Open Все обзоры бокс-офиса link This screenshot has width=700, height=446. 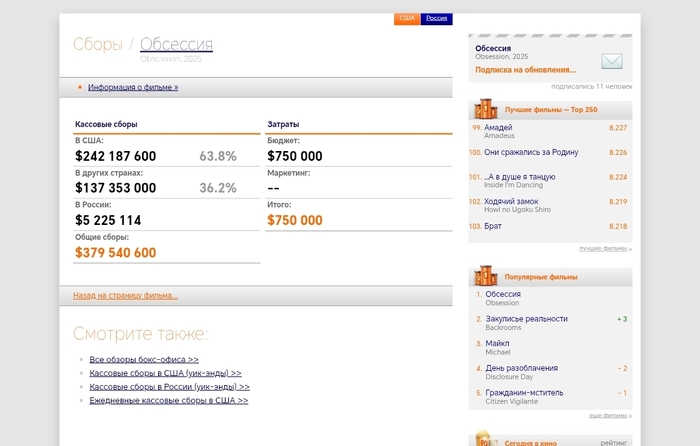(144, 359)
